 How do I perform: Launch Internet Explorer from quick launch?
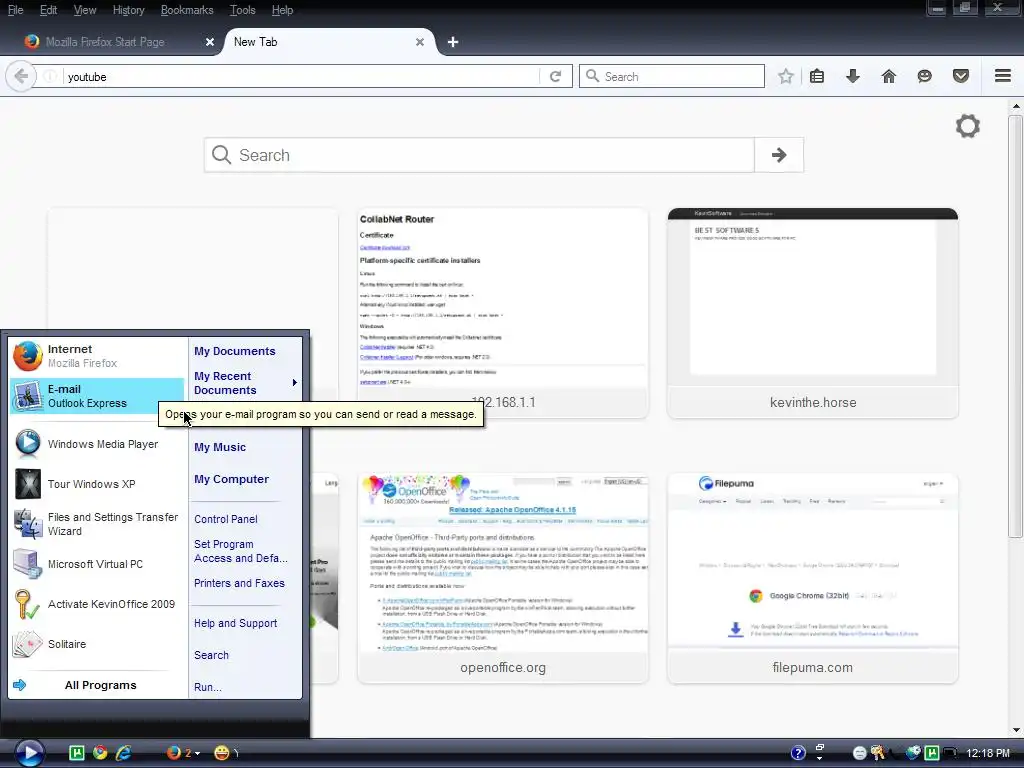pyautogui.click(x=123, y=752)
